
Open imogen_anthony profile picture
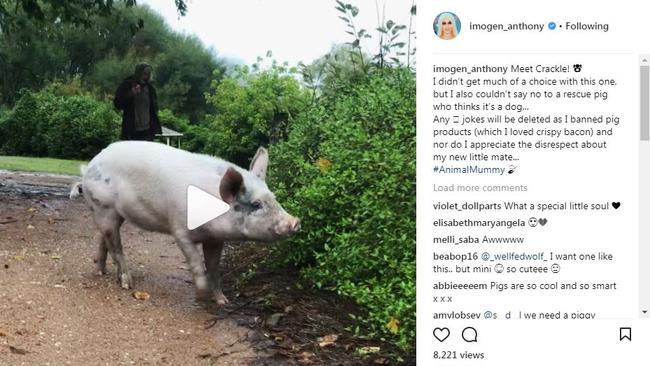447,26
